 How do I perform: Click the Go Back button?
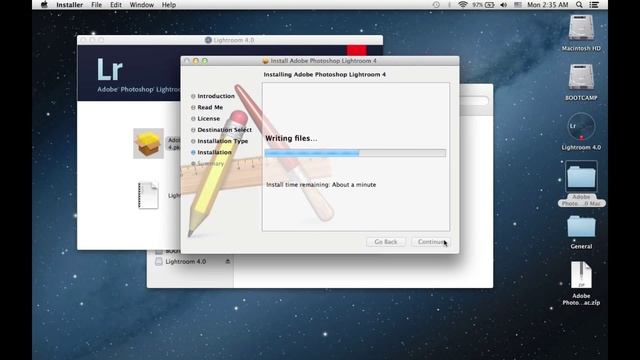point(385,242)
